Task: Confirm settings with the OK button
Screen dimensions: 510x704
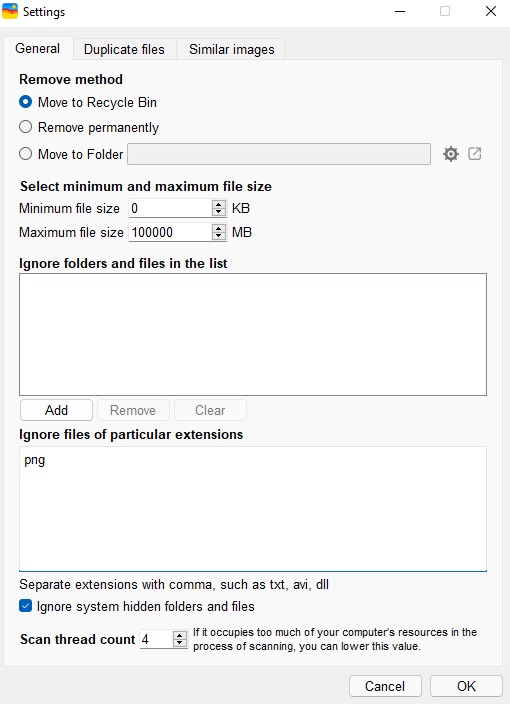Action: coord(466,686)
